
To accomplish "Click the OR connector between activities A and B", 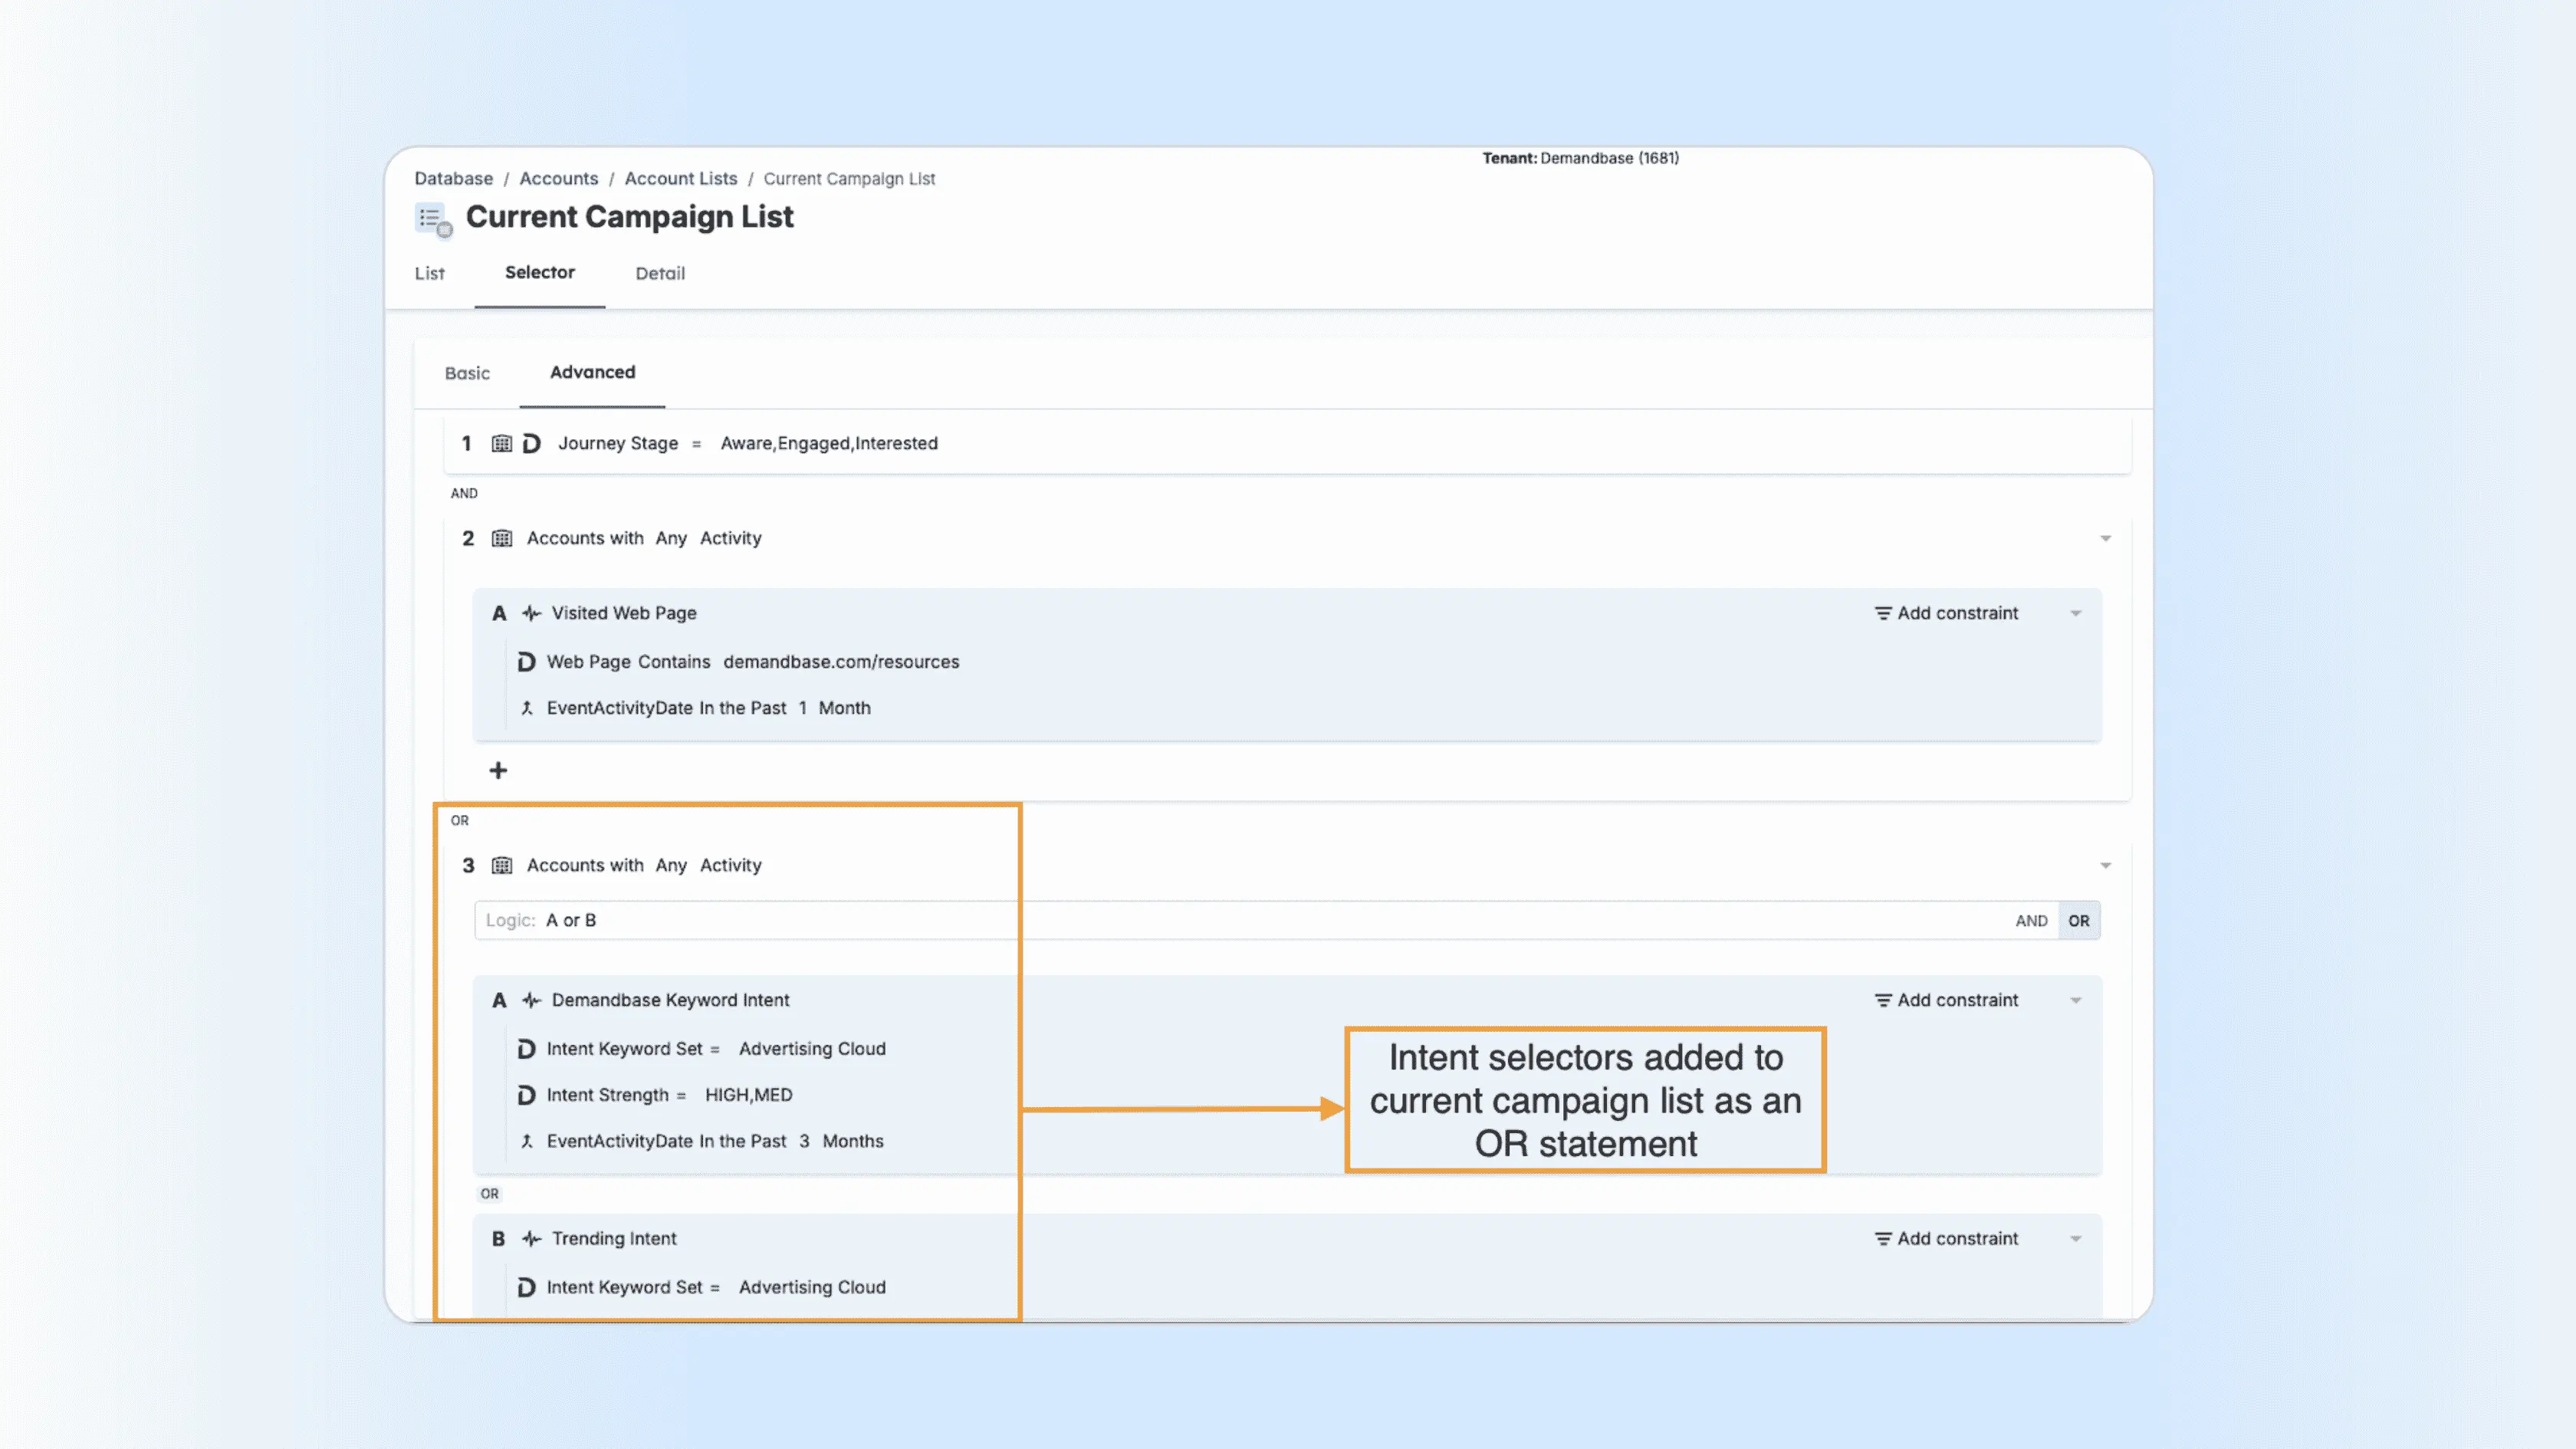I will (489, 1194).
